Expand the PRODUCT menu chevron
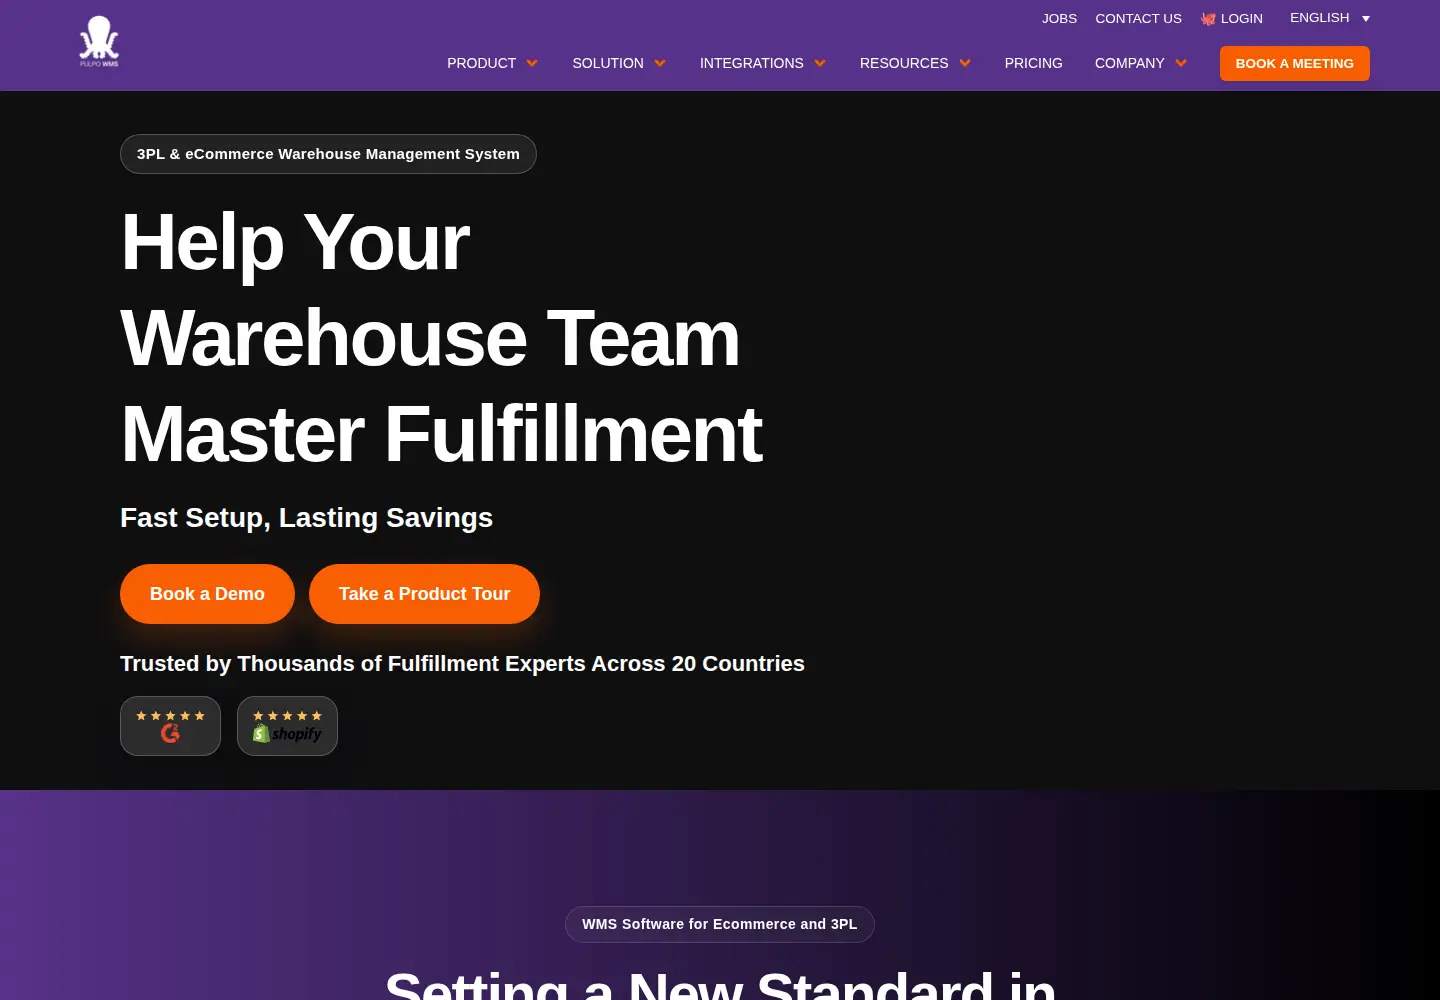The height and width of the screenshot is (1000, 1440). [x=532, y=63]
